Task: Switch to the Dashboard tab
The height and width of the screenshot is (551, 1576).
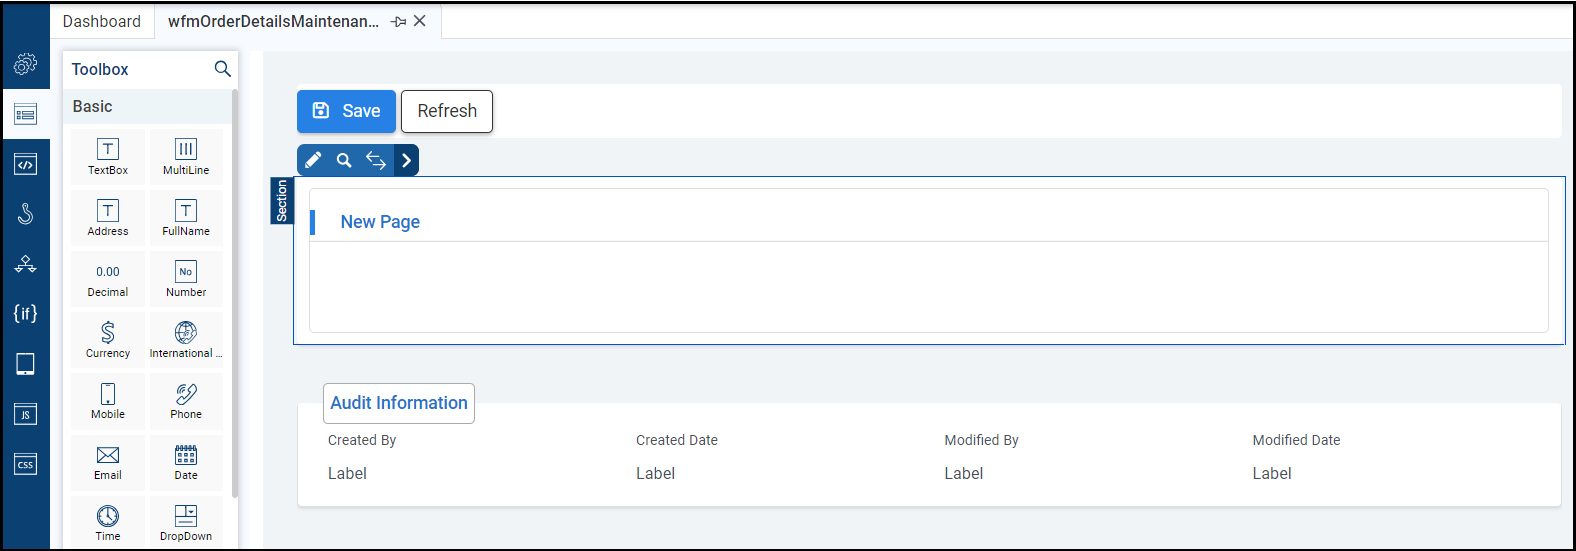Action: click(x=102, y=21)
